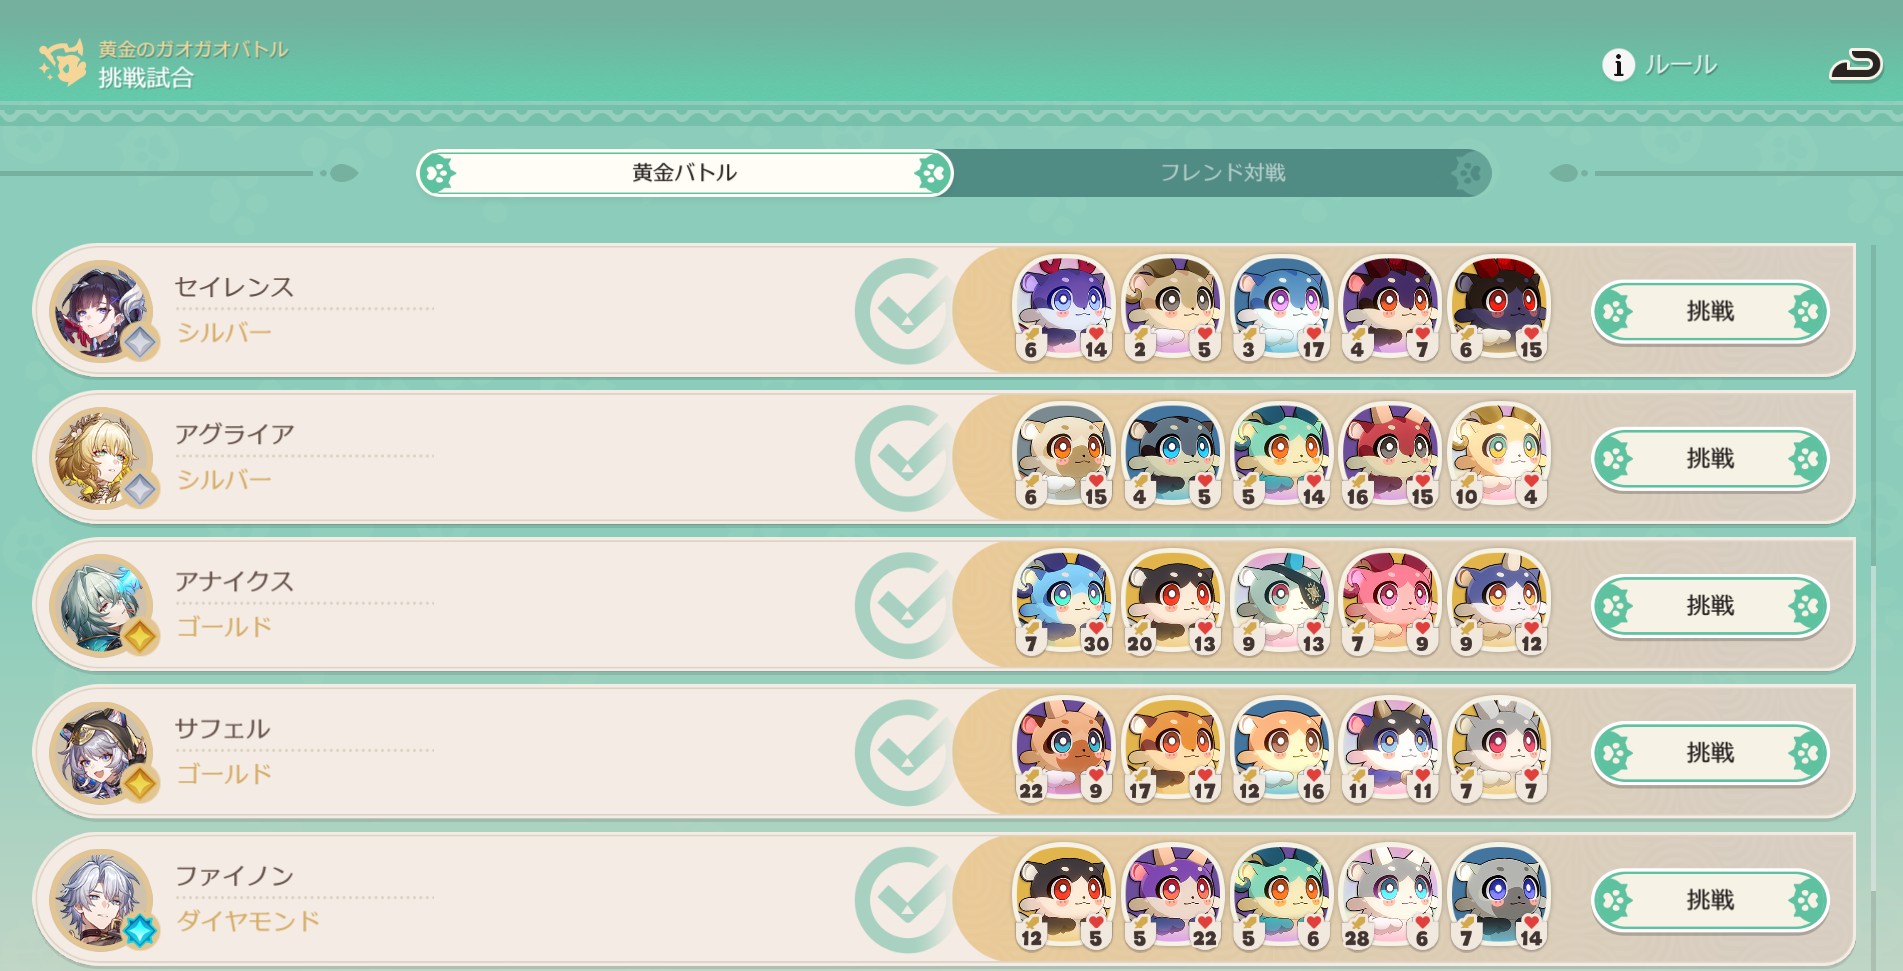
Task: Click the golden battle emblem icon top left
Action: coord(62,62)
